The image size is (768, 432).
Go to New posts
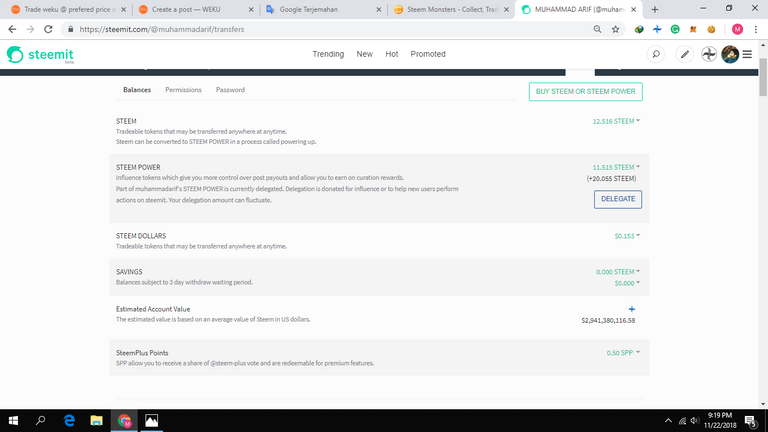click(364, 54)
